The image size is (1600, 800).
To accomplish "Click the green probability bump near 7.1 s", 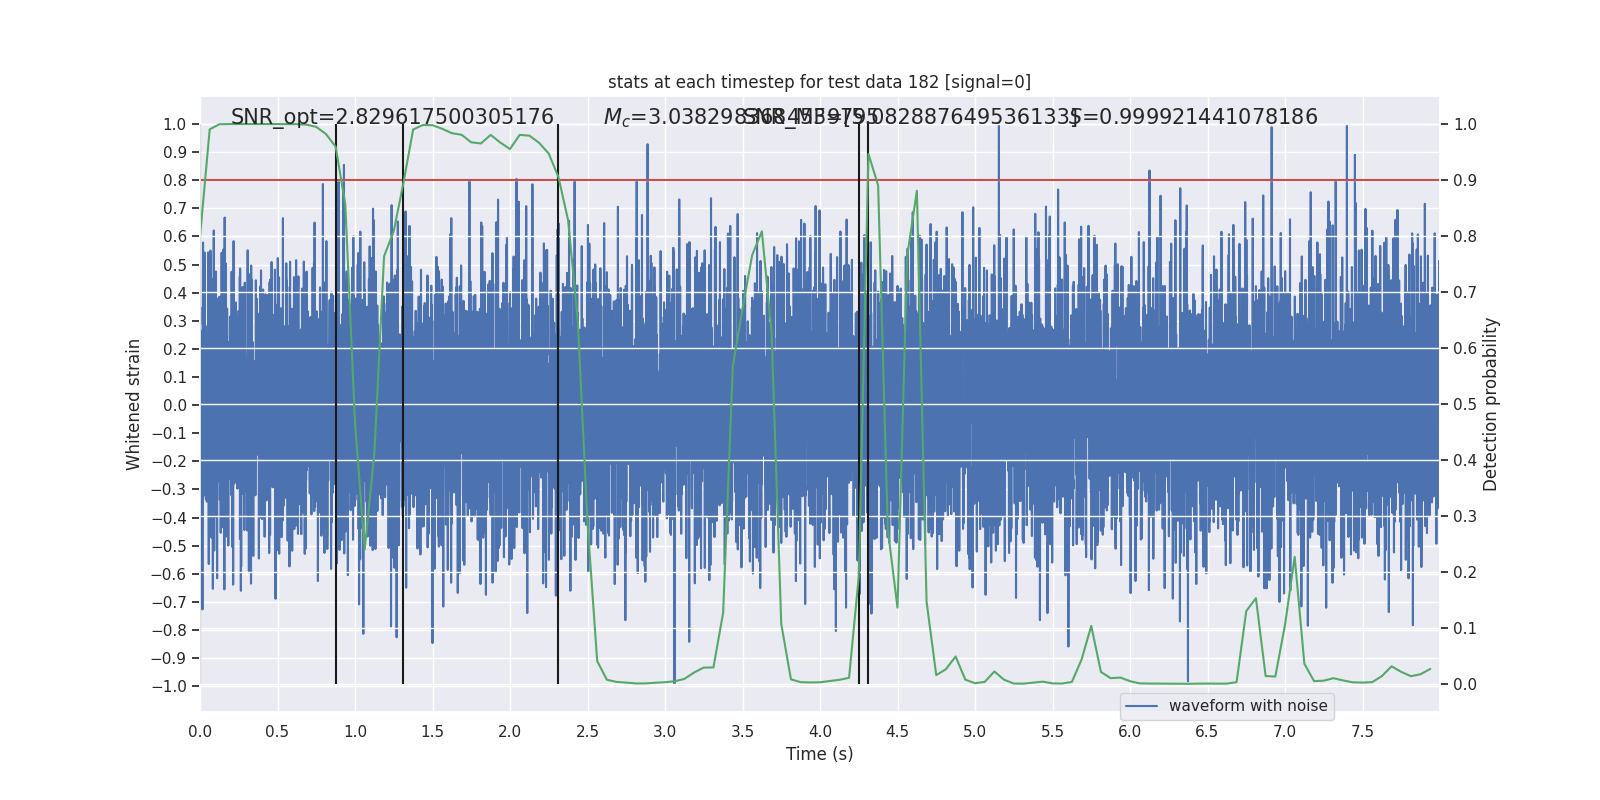I will point(1294,558).
